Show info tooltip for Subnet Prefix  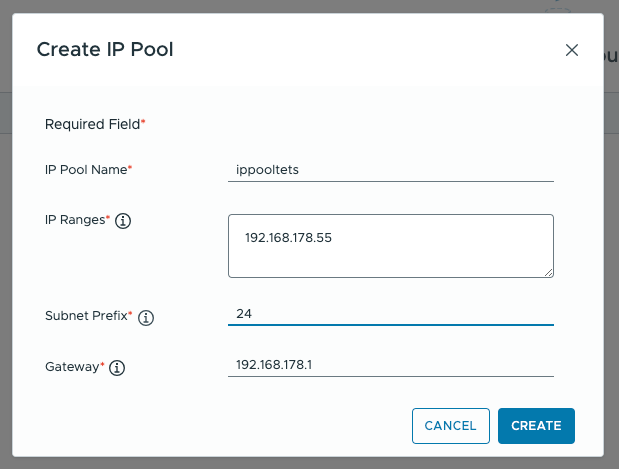point(146,317)
